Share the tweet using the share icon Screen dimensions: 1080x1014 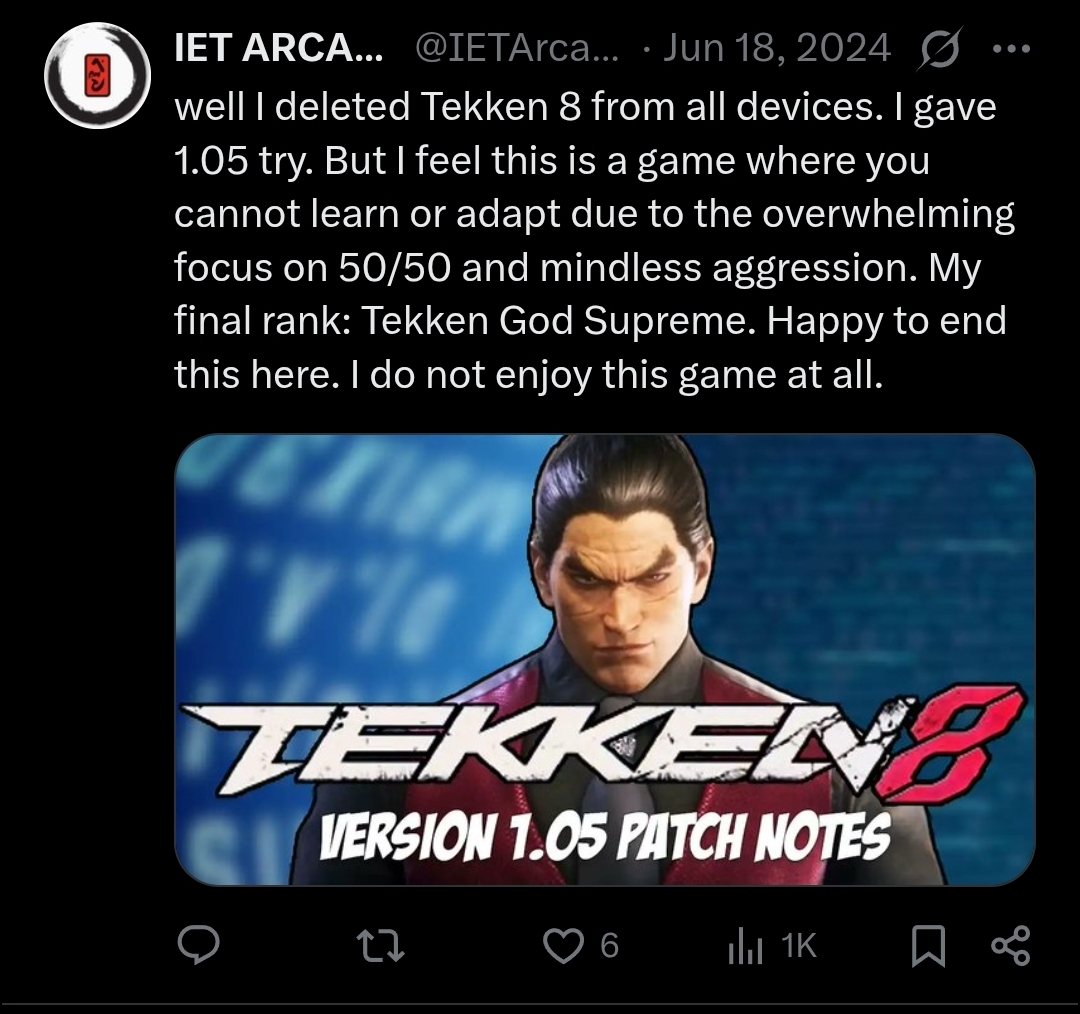click(1010, 945)
